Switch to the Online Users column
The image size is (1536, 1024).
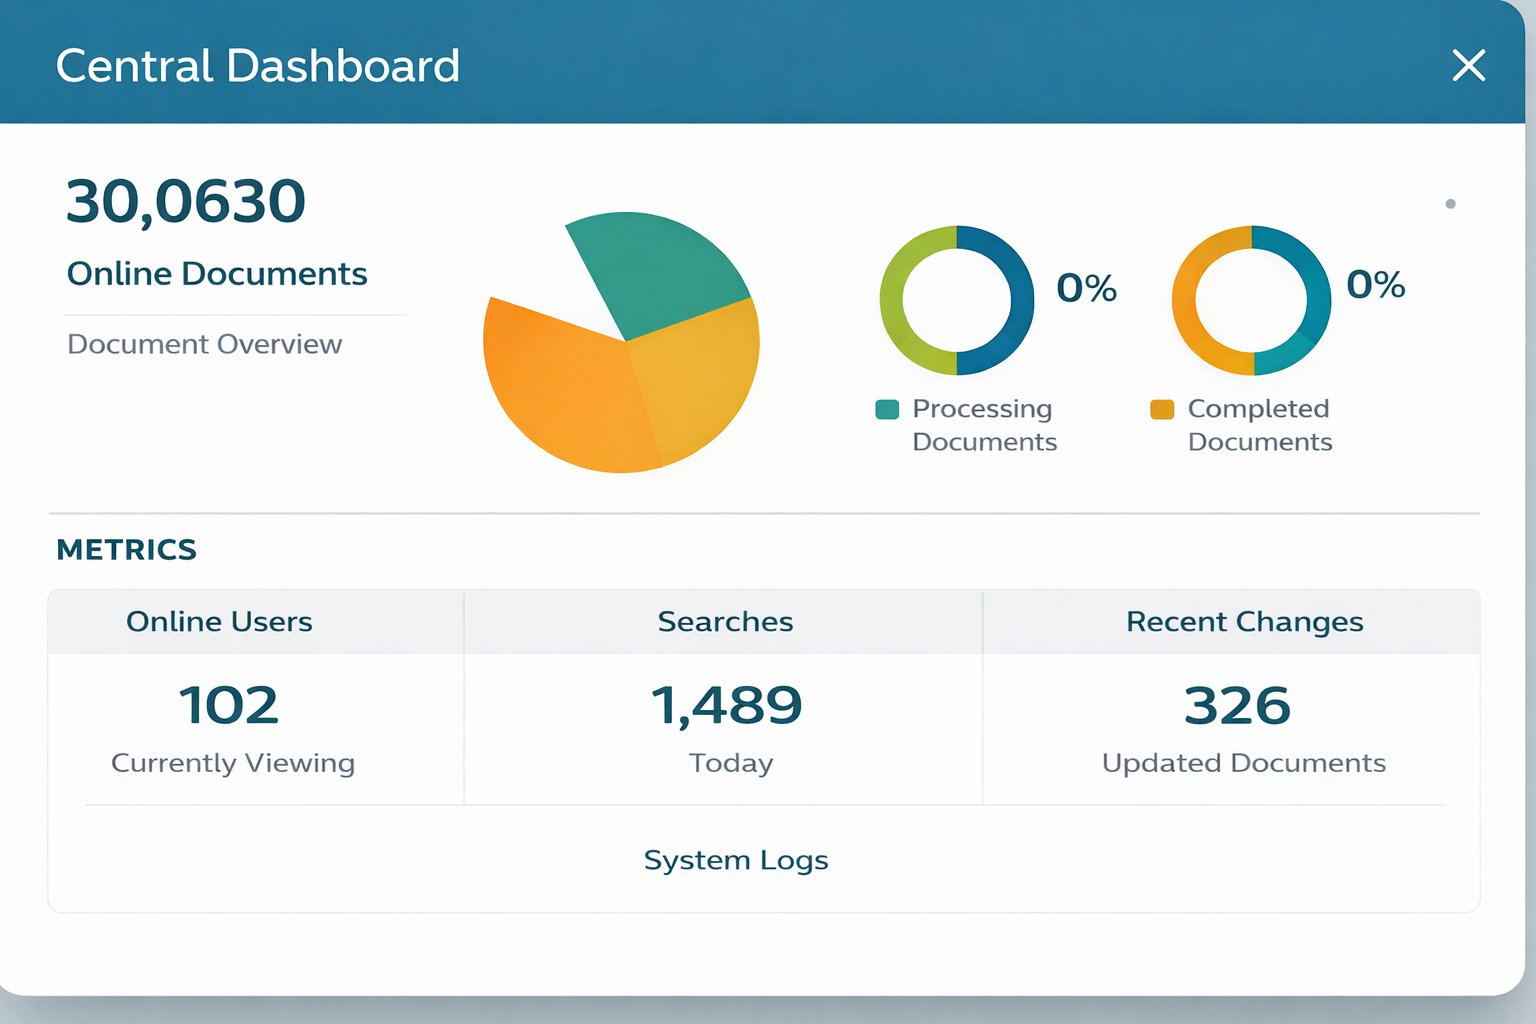pyautogui.click(x=219, y=621)
